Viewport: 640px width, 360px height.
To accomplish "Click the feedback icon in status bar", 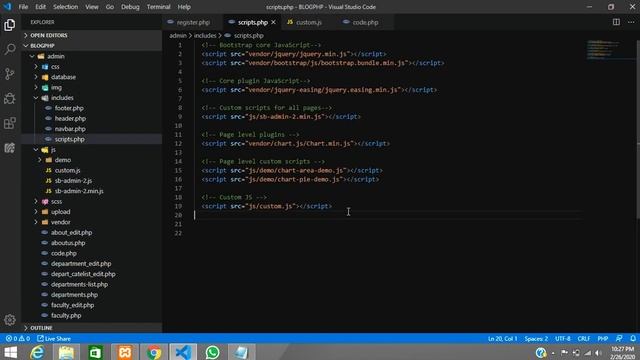I will tap(619, 339).
